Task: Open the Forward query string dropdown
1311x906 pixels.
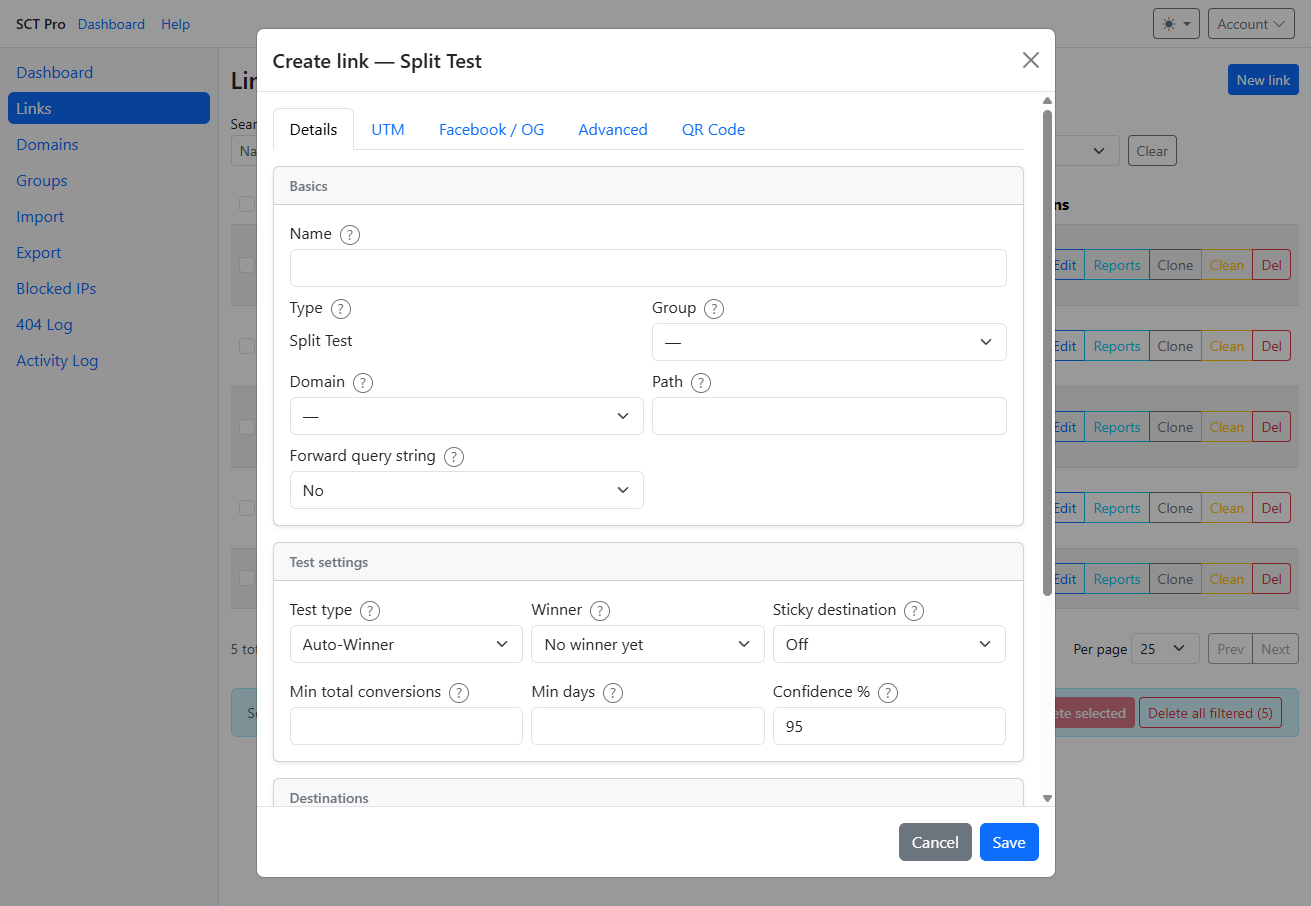Action: point(467,490)
